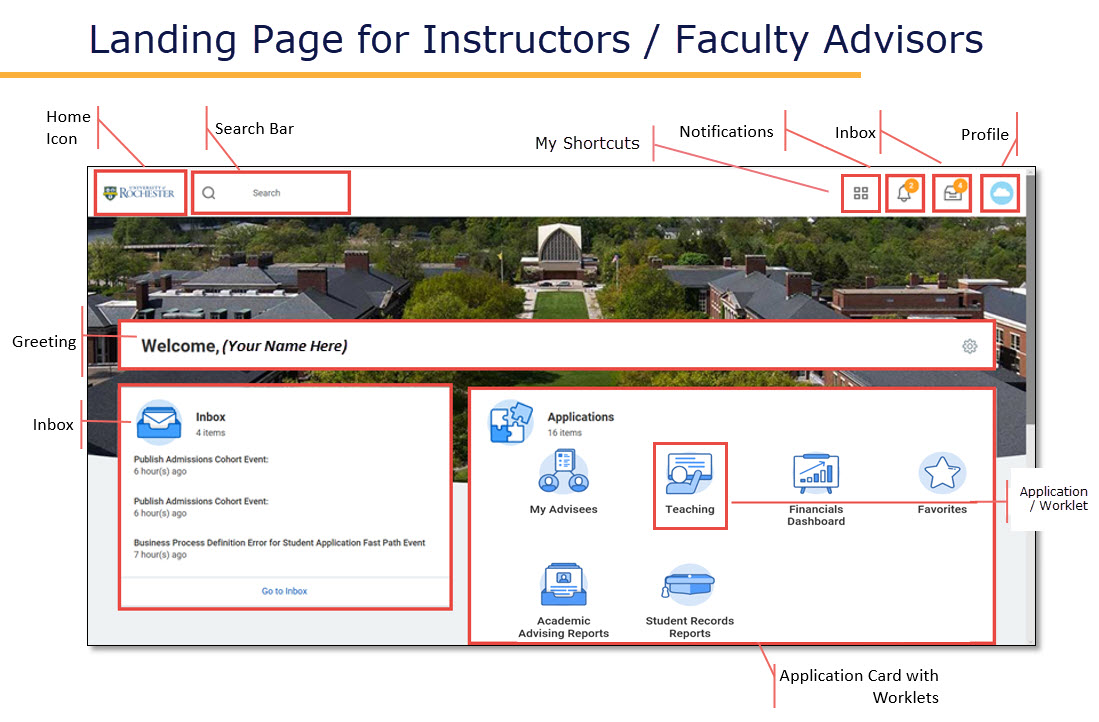Viewport: 1099px width, 722px height.
Task: Click the Applications puzzle icon
Action: [511, 422]
